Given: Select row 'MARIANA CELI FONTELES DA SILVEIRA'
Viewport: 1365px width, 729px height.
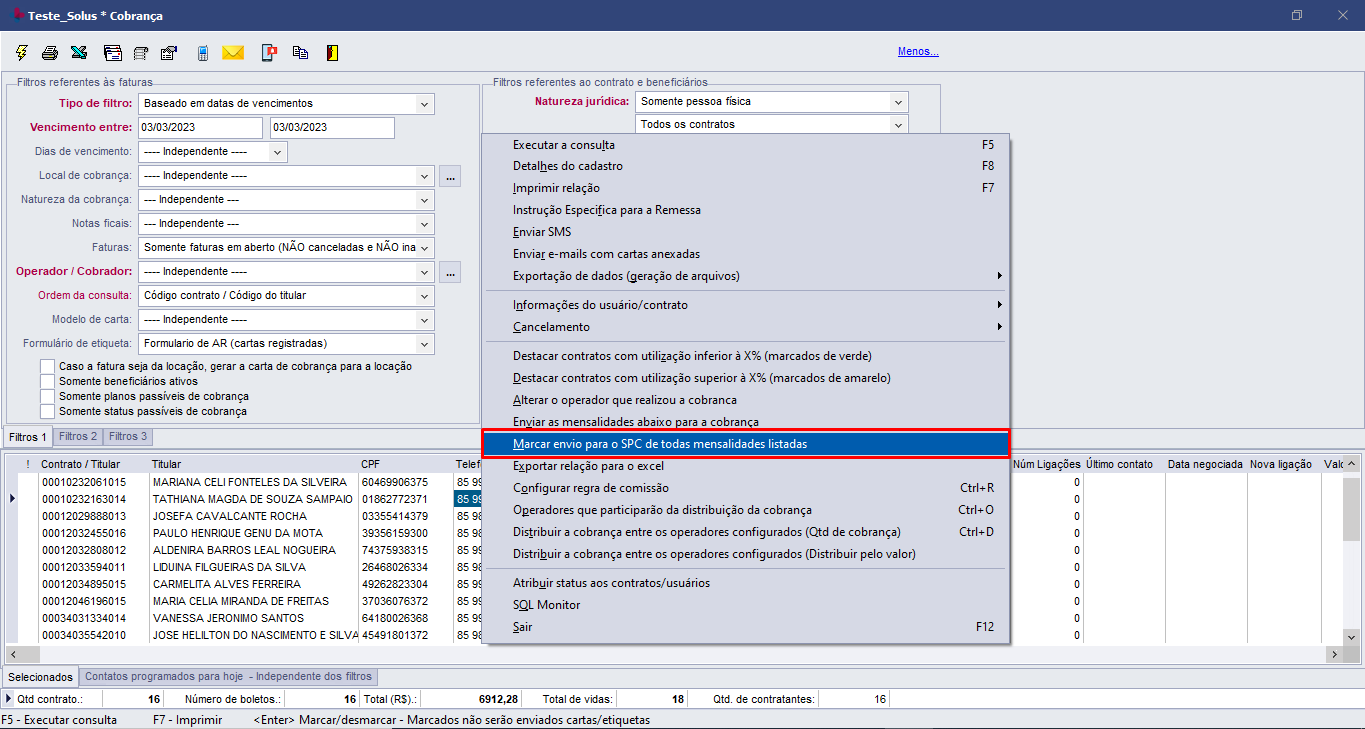Looking at the screenshot, I should (x=250, y=482).
